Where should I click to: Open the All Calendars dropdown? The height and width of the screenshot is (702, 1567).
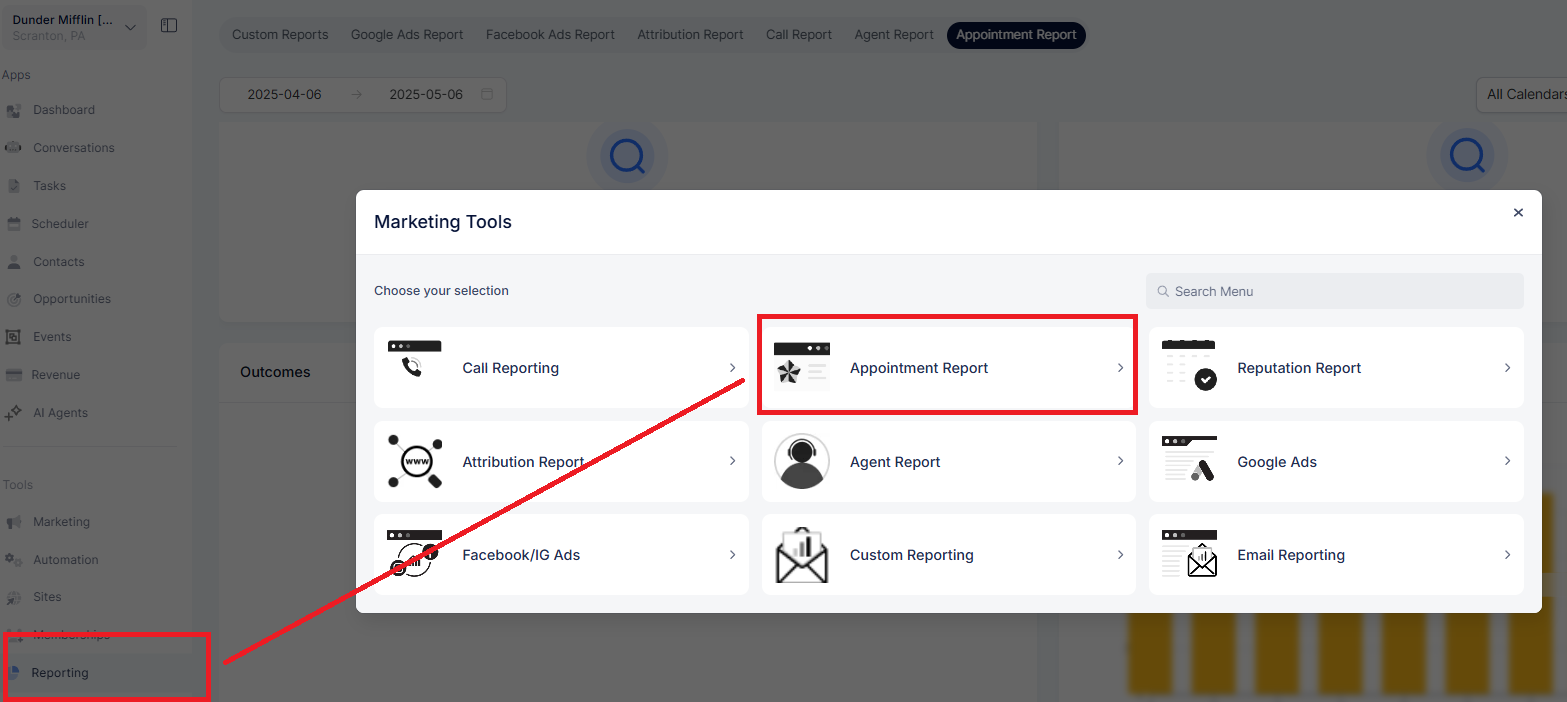click(x=1522, y=95)
